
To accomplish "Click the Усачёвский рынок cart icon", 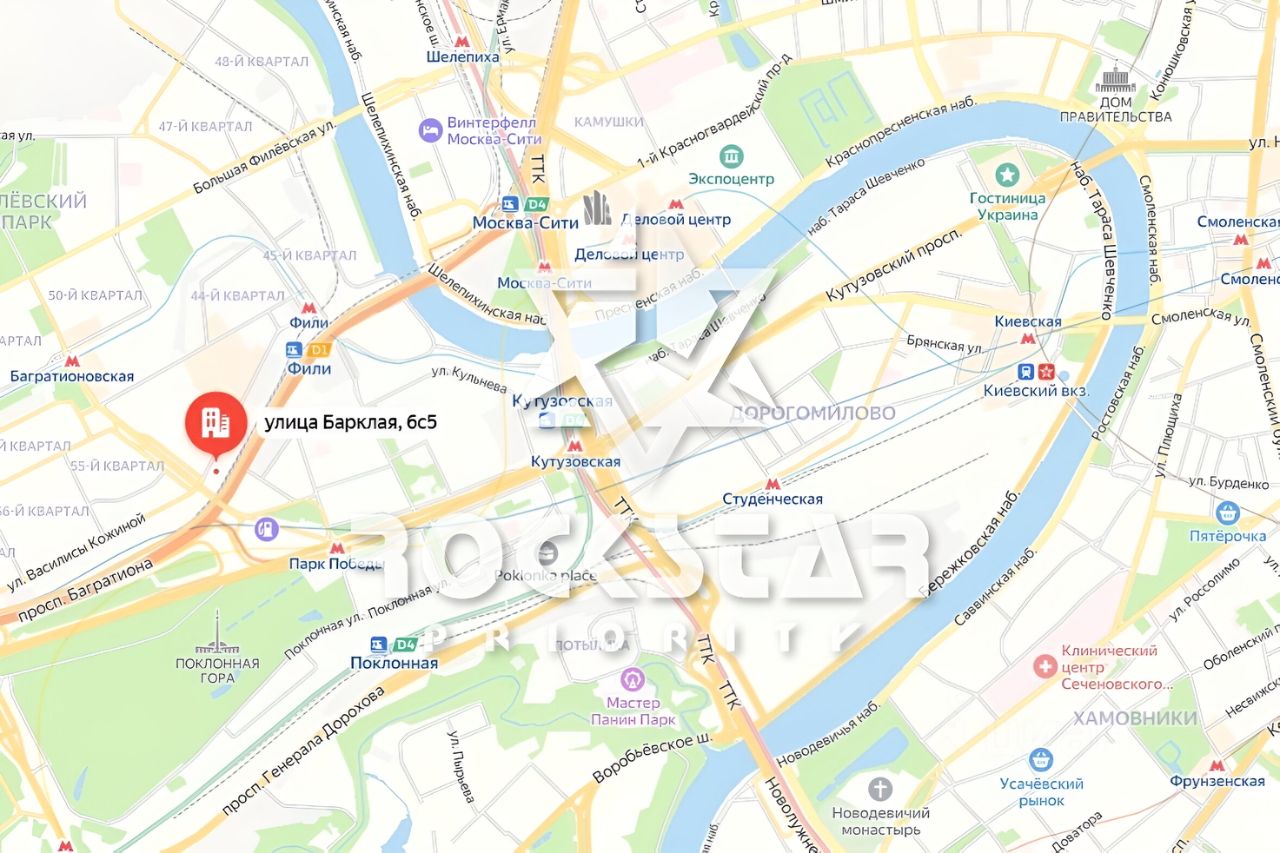I will (1041, 761).
